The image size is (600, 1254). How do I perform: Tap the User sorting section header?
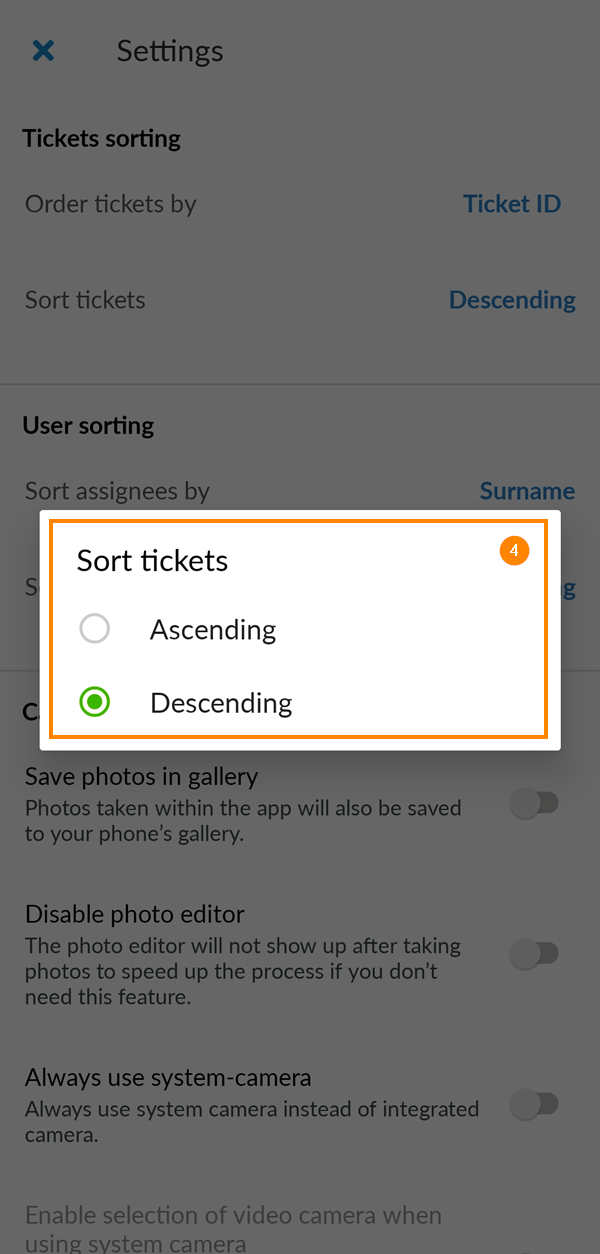tap(88, 425)
